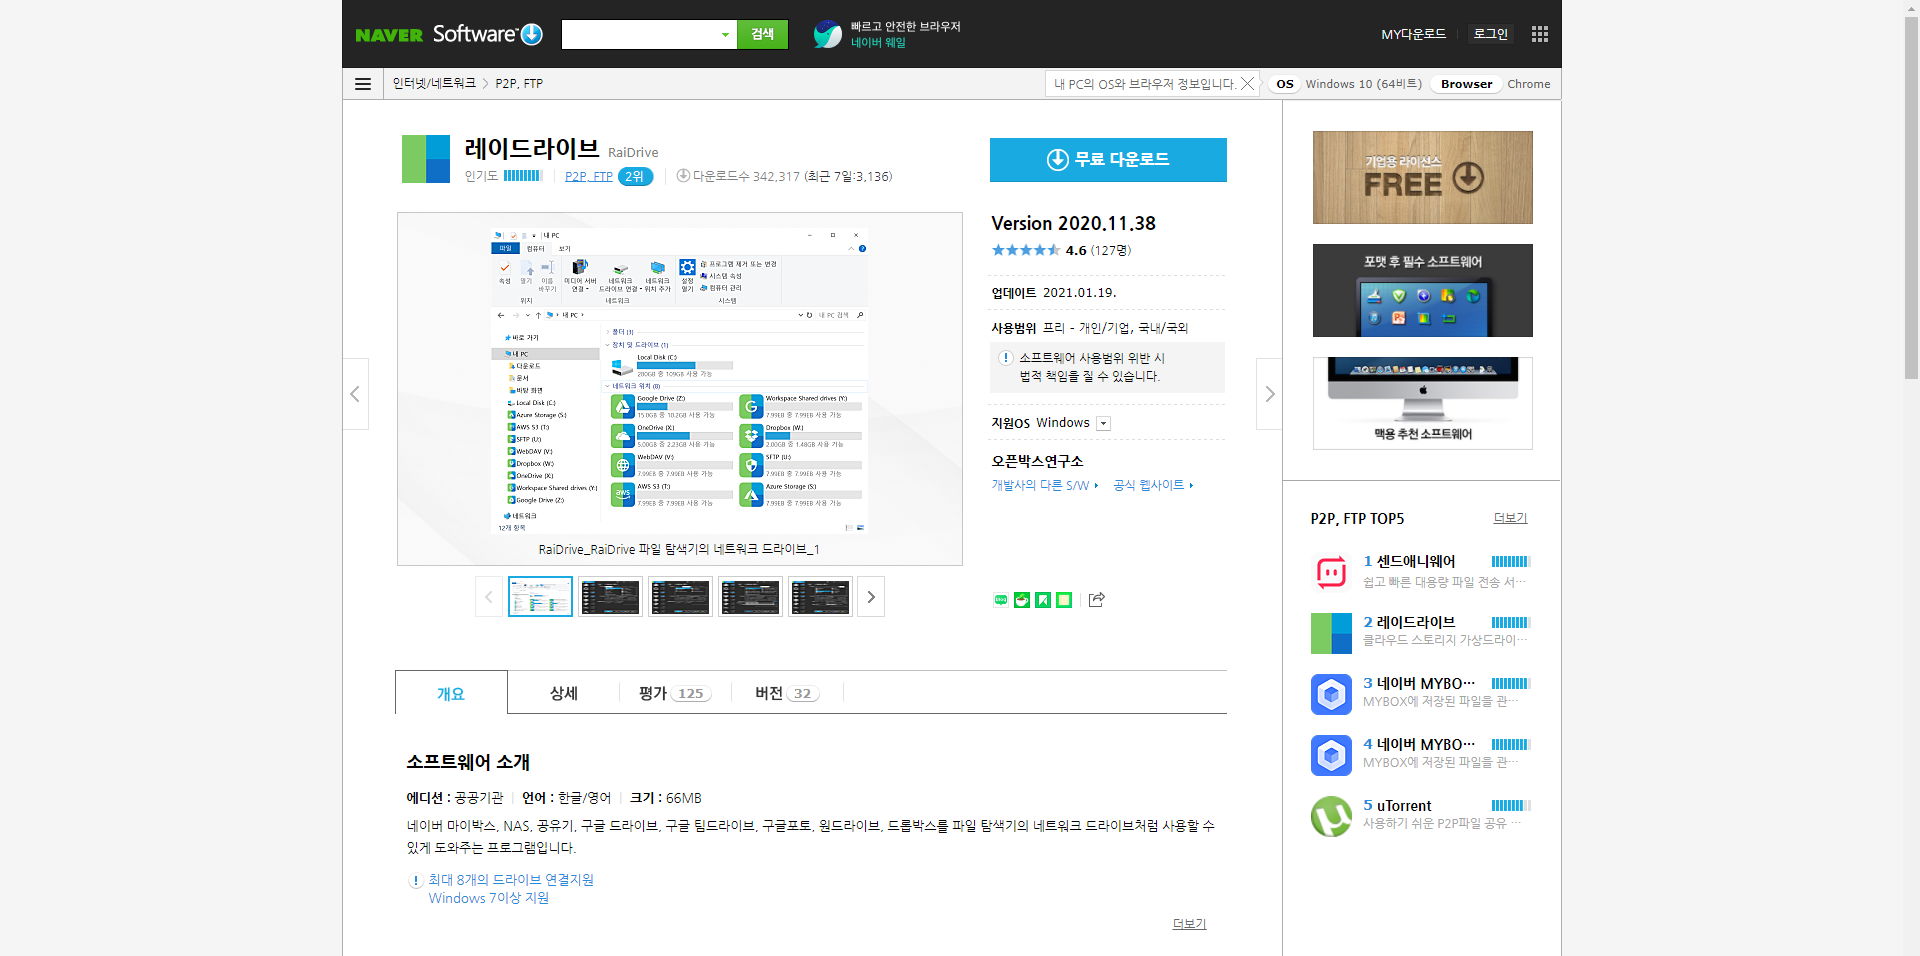Click the green search button
This screenshot has width=1920, height=956.
point(763,34)
